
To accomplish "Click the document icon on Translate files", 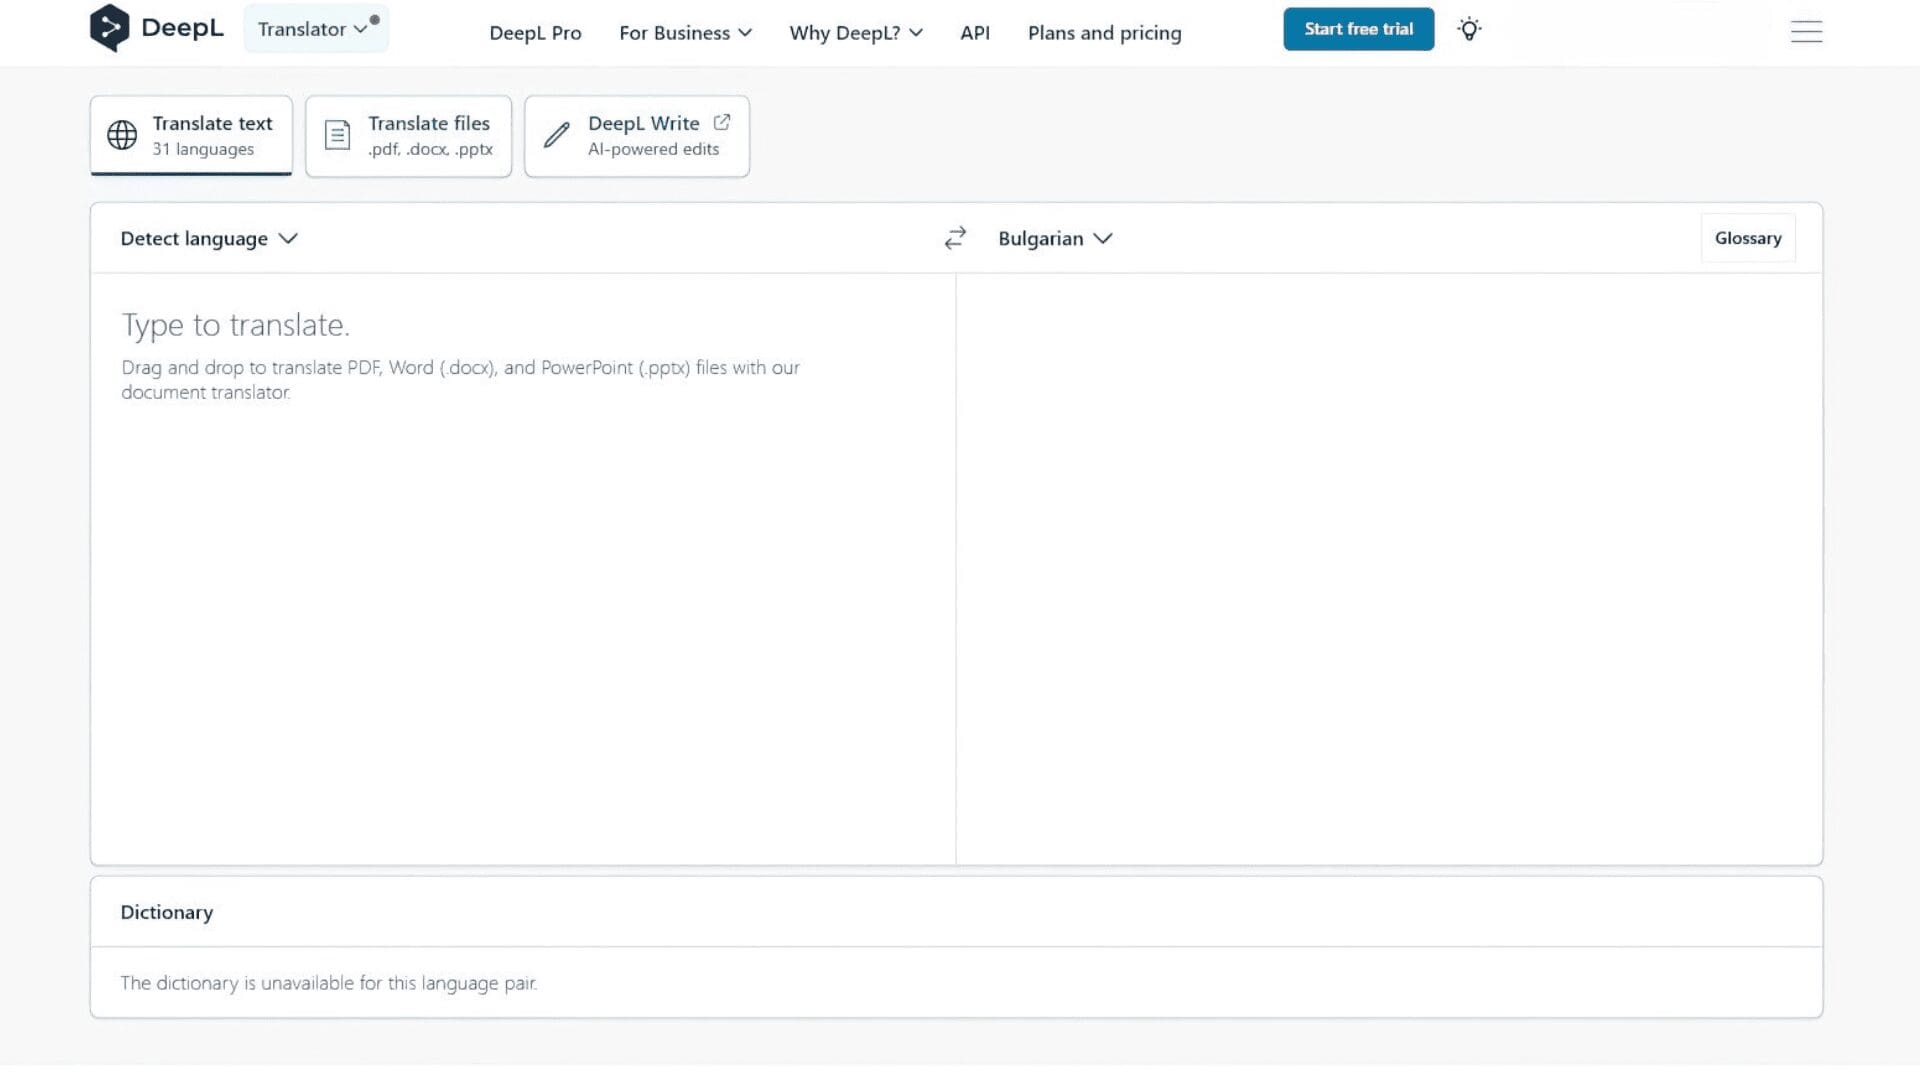I will (x=338, y=135).
